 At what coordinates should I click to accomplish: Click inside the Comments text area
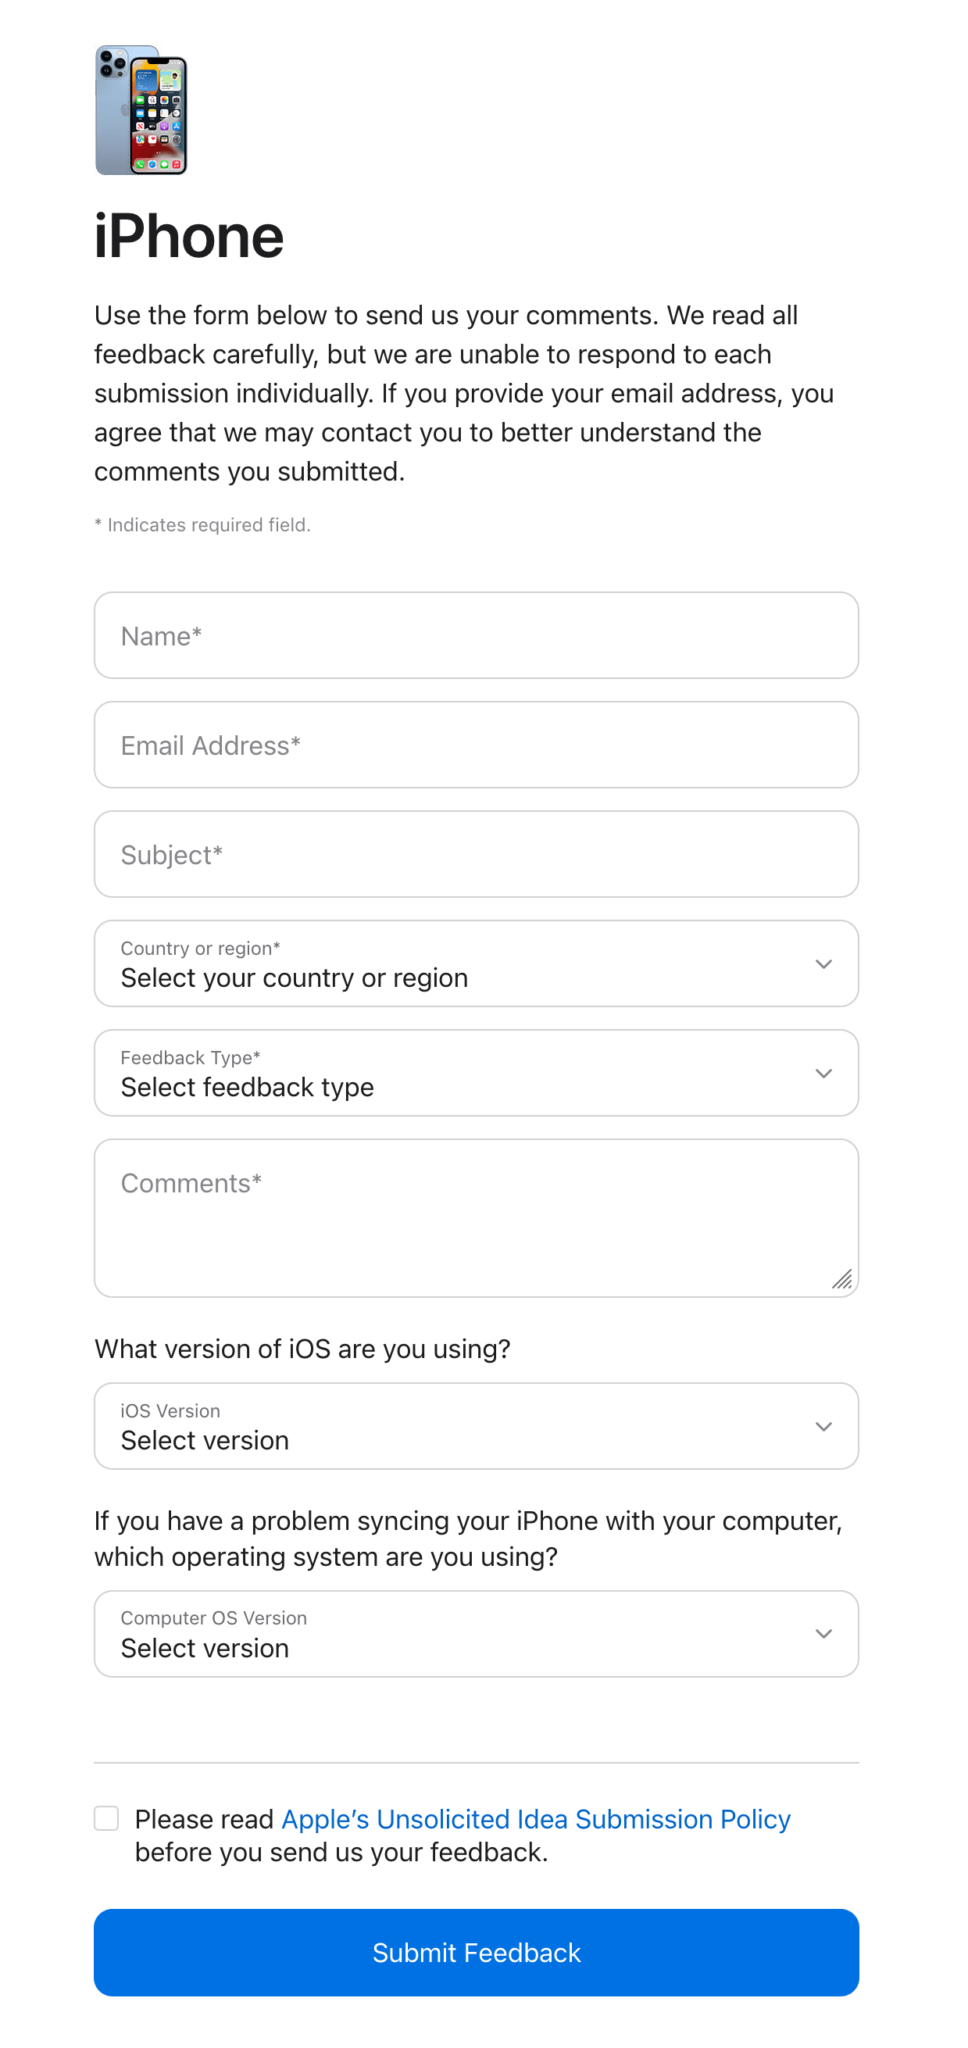coord(476,1230)
